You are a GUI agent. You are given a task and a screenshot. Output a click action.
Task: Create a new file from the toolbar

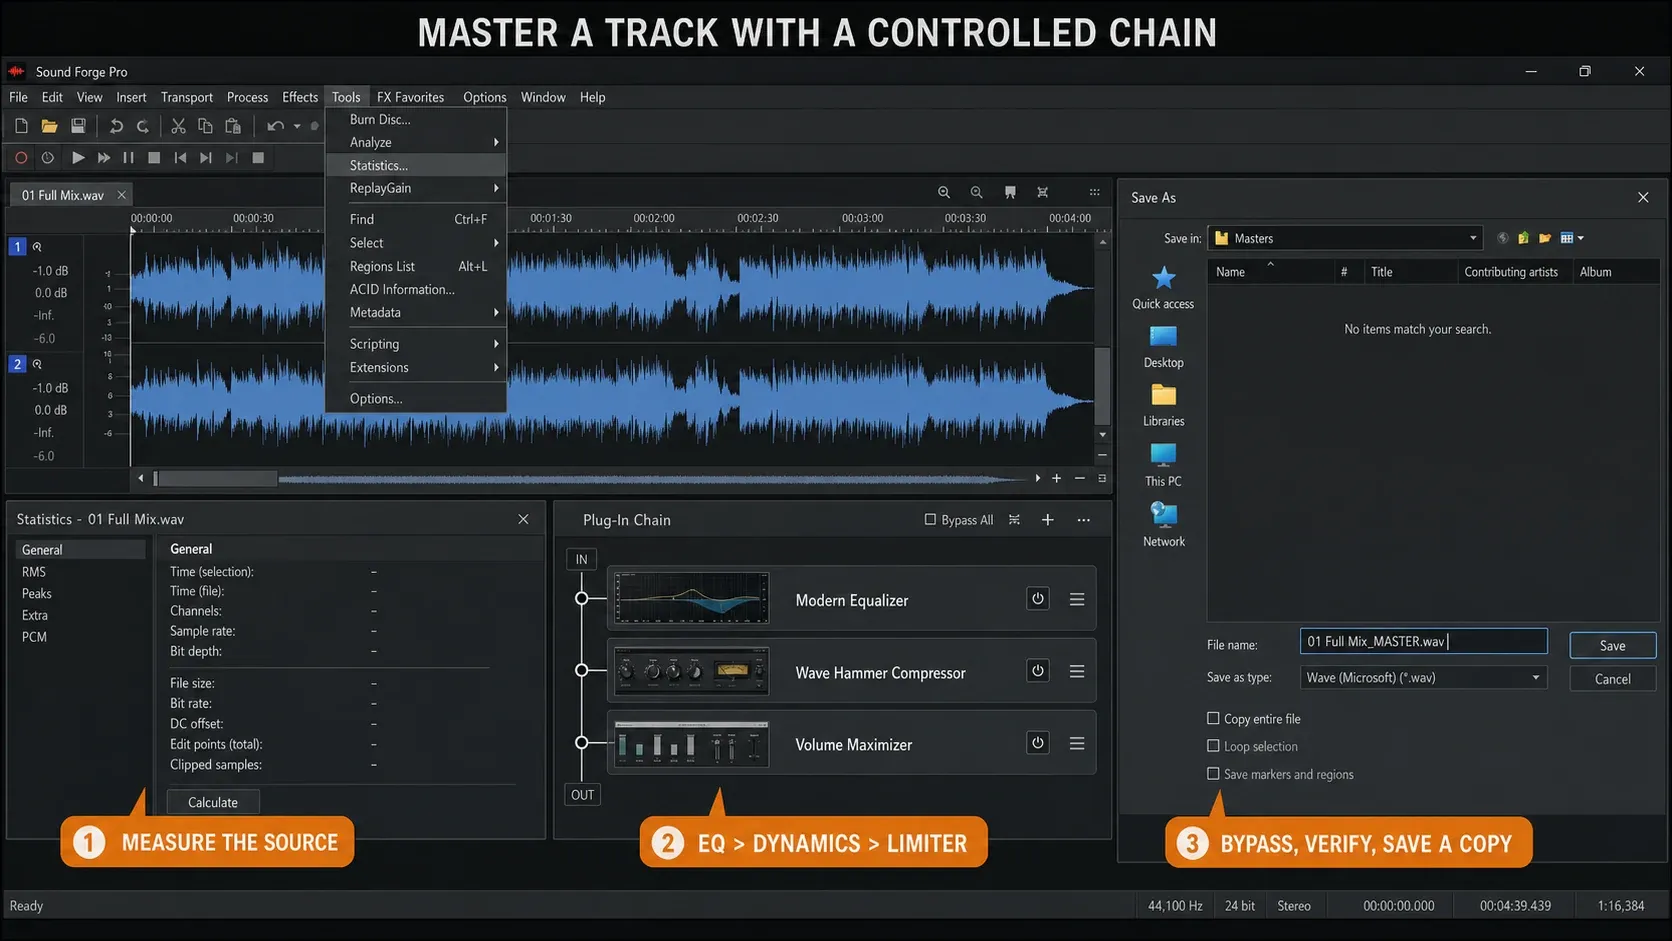coord(21,126)
